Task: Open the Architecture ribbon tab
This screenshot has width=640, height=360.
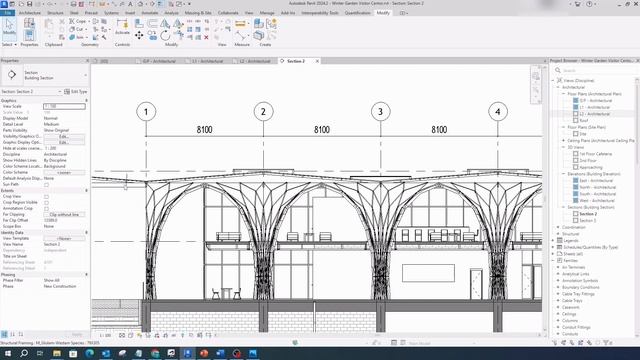Action: coord(30,13)
